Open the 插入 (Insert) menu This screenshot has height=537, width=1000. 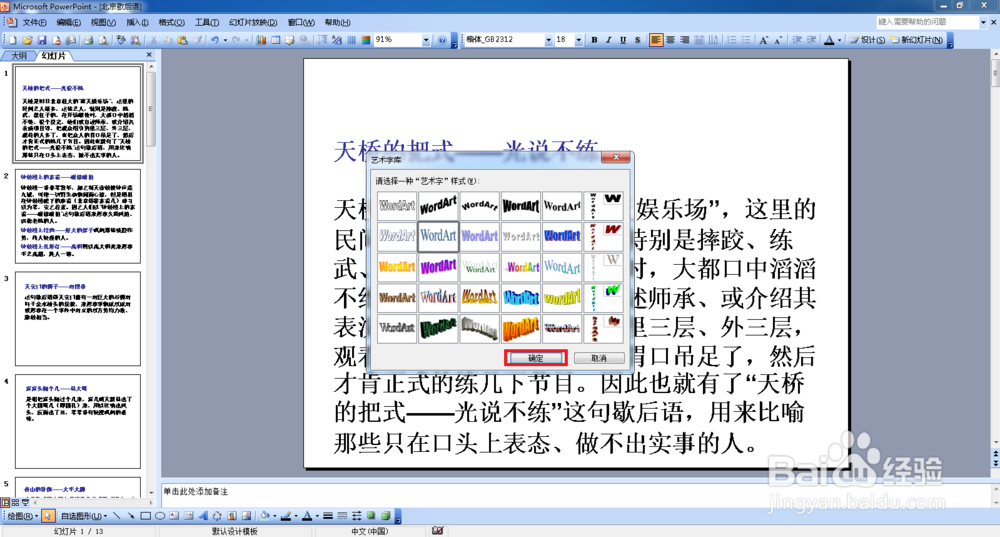pos(137,22)
